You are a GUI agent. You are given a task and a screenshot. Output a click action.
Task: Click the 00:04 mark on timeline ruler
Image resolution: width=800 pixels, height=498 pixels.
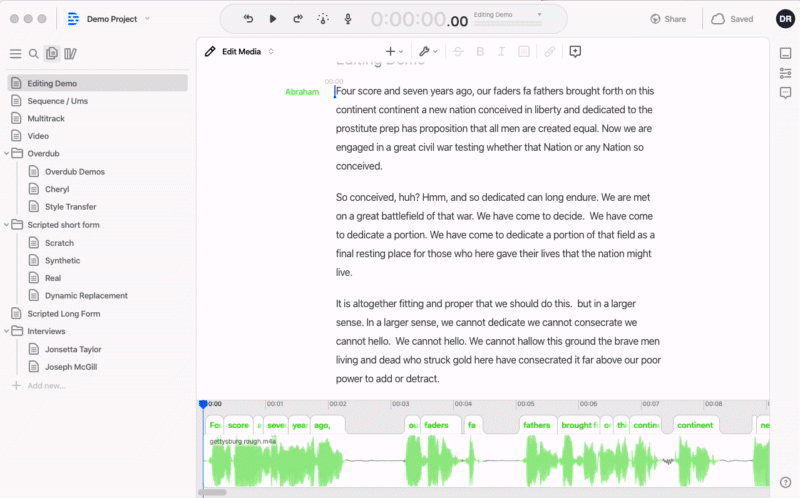point(463,404)
